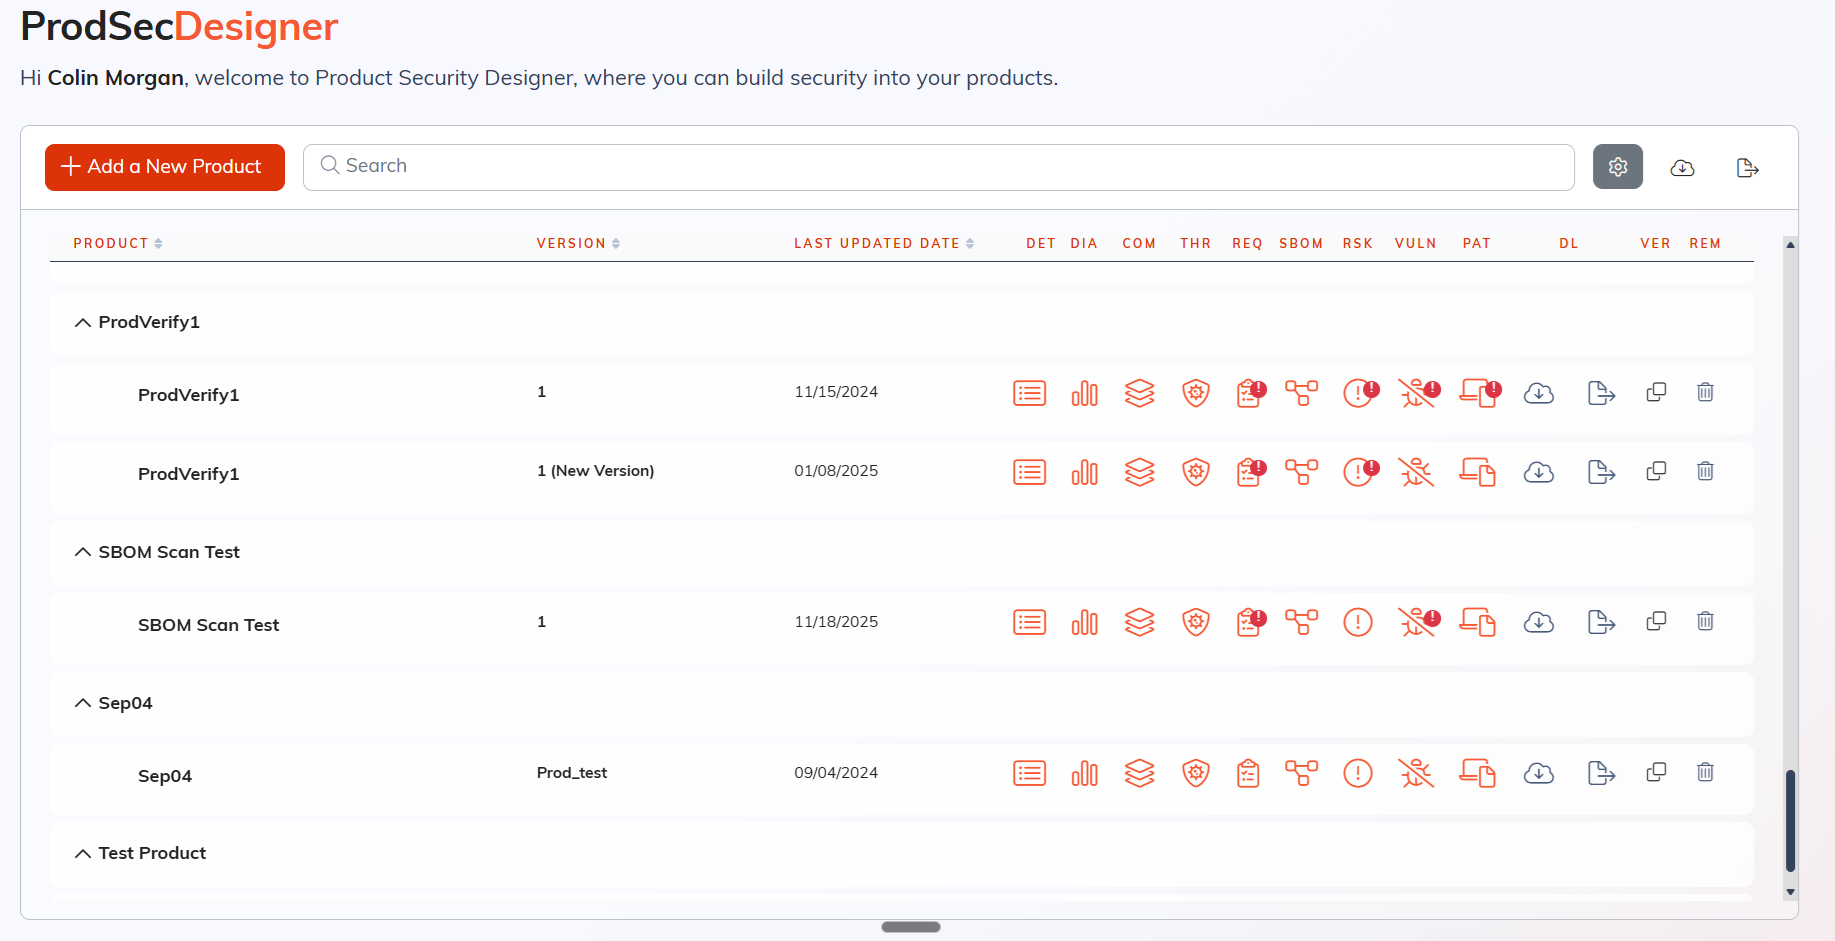This screenshot has height=941, width=1835.
Task: Open the settings gear in the toolbar
Action: pyautogui.click(x=1617, y=167)
